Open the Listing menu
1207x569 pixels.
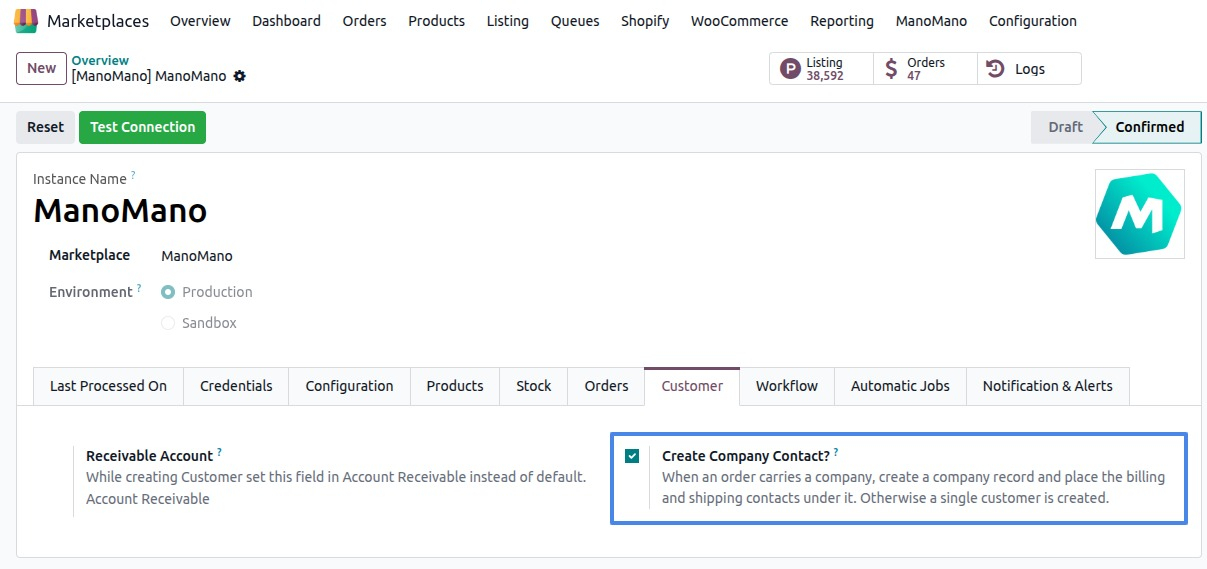pyautogui.click(x=508, y=21)
